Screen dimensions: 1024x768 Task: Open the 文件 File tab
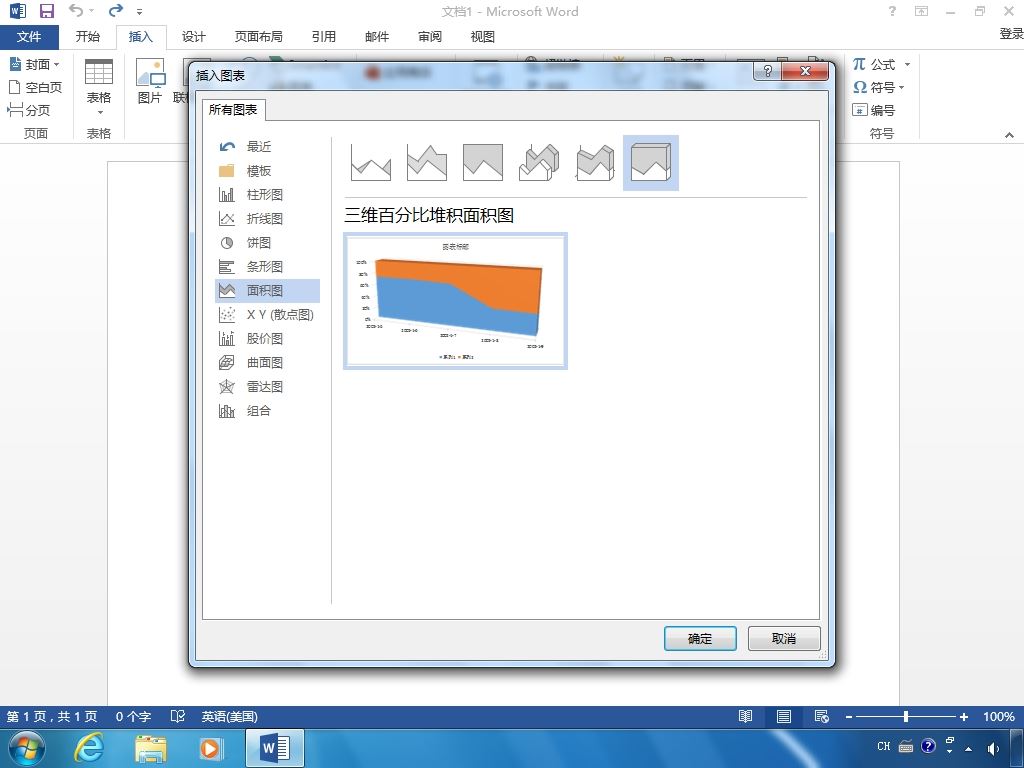coord(29,37)
